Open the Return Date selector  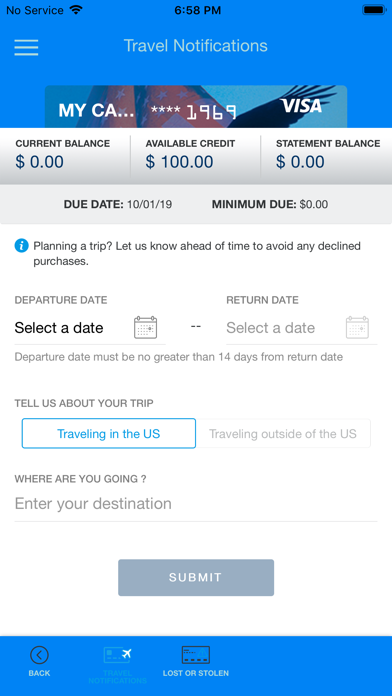pyautogui.click(x=302, y=328)
